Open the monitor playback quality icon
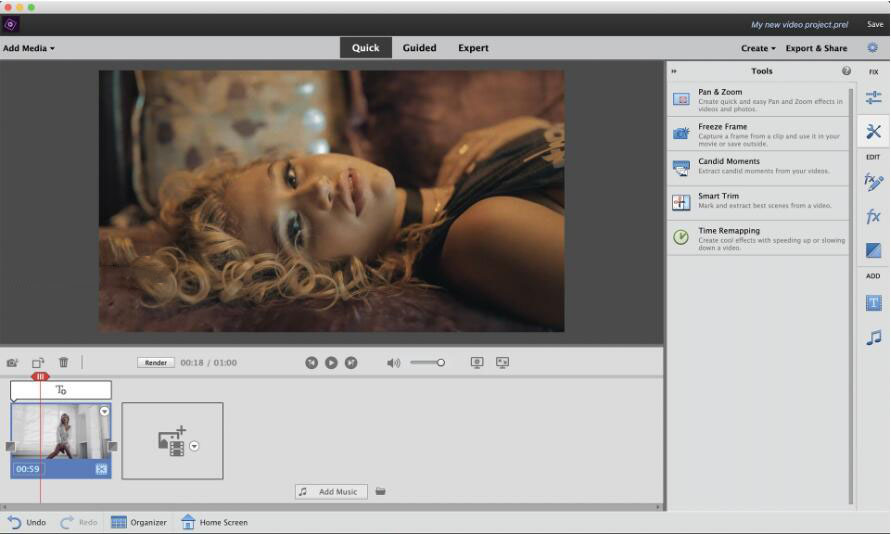This screenshot has width=891, height=534. 477,362
